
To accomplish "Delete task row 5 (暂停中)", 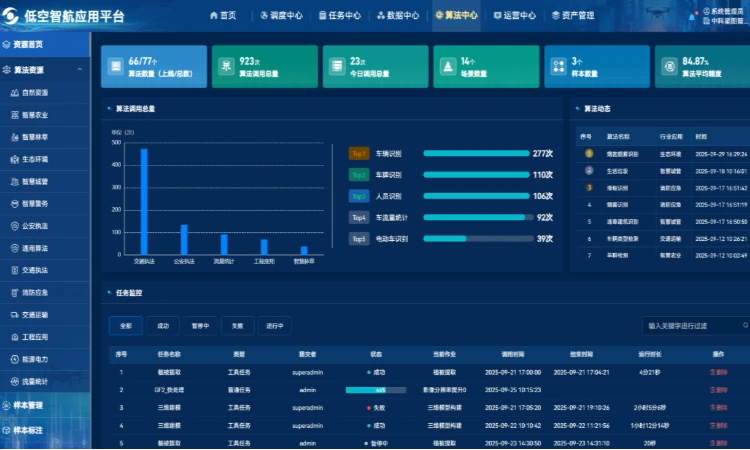I will 718,443.
